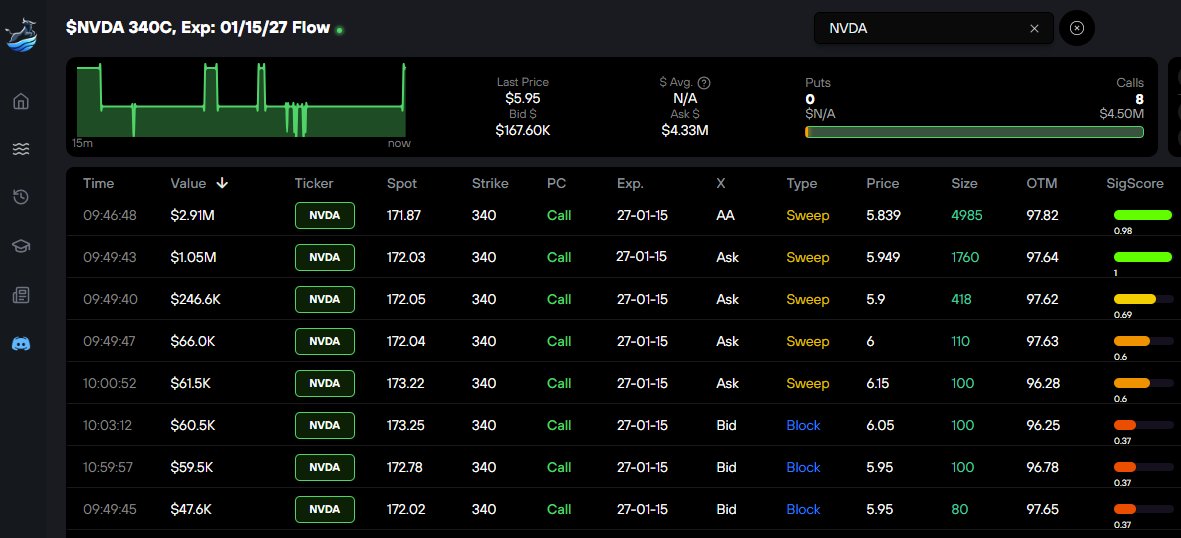
Task: Click the $4.50M Calls total
Action: pyautogui.click(x=1121, y=114)
